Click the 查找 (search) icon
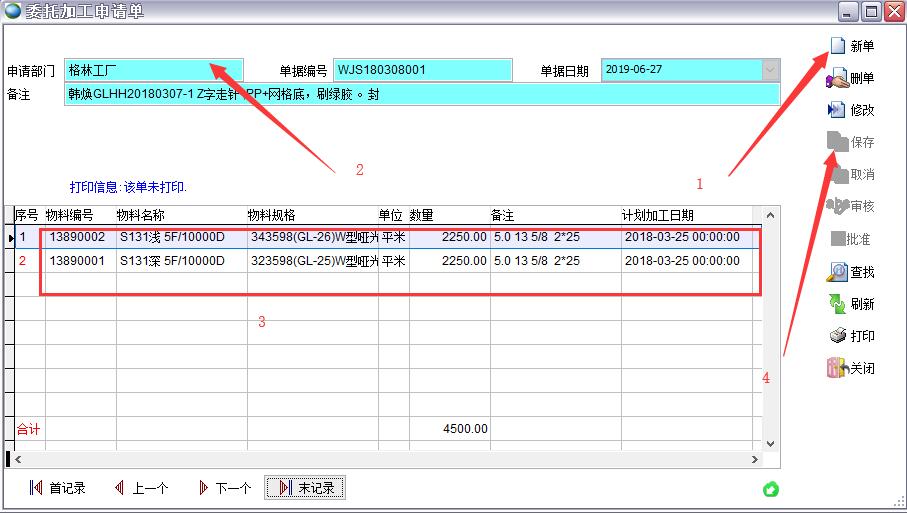 click(837, 272)
